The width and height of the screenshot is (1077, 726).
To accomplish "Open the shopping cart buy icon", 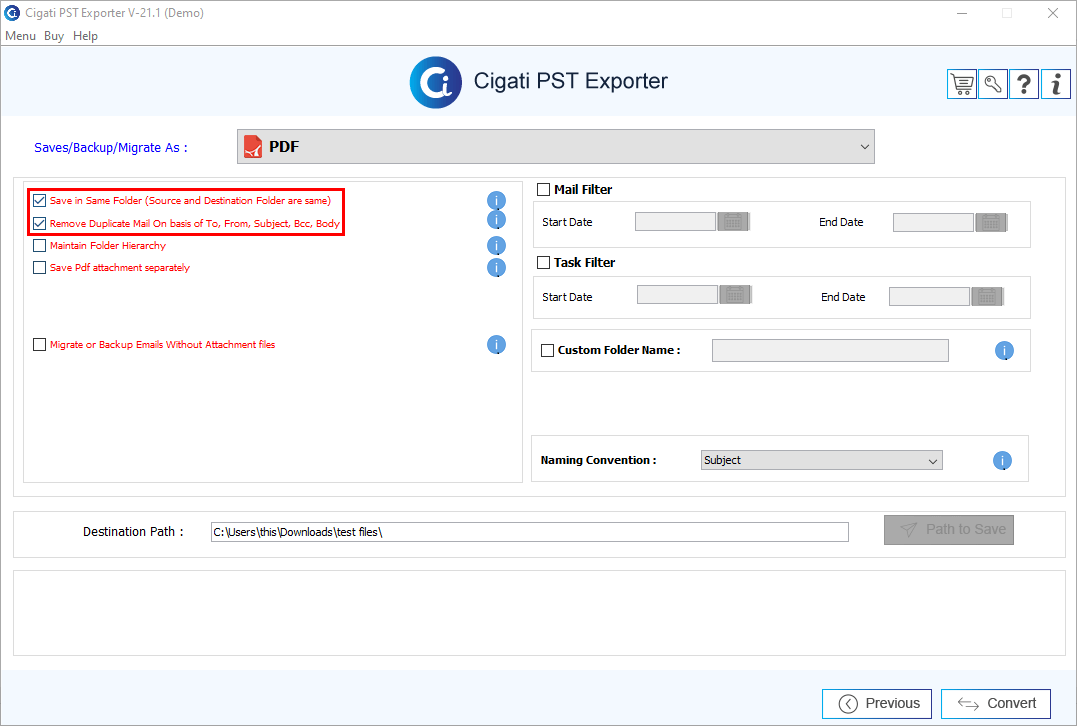I will tap(962, 84).
